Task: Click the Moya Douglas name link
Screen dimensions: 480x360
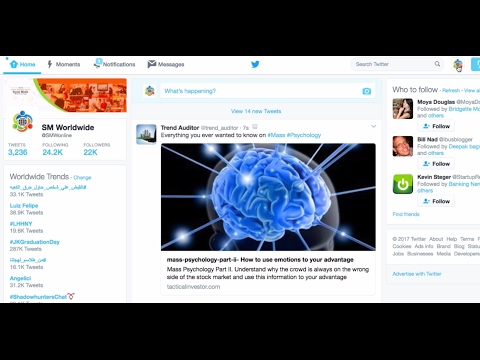Action: 436,102
